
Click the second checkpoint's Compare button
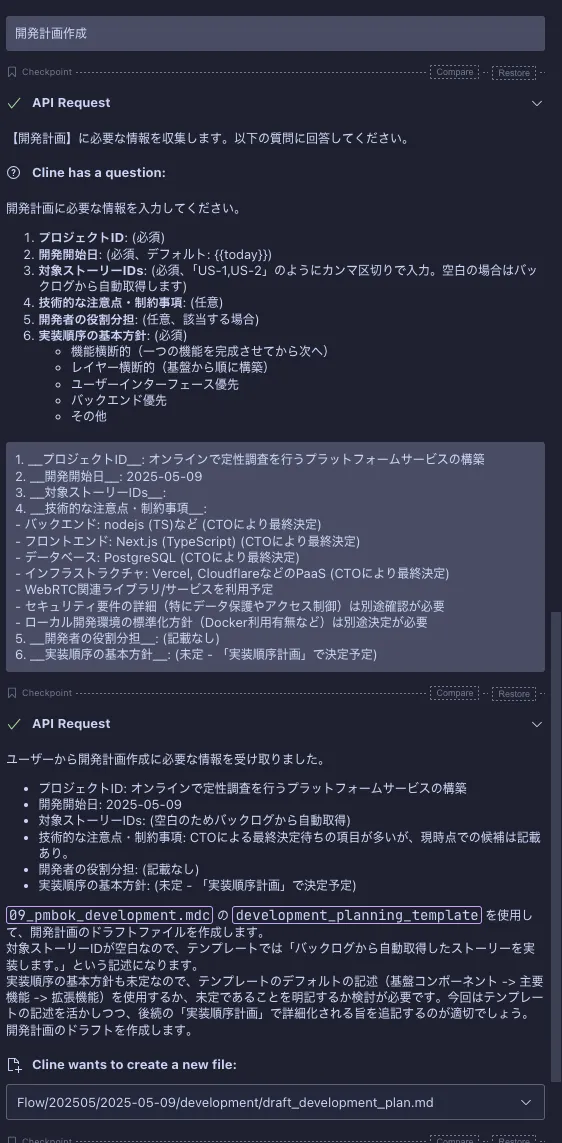click(x=454, y=693)
